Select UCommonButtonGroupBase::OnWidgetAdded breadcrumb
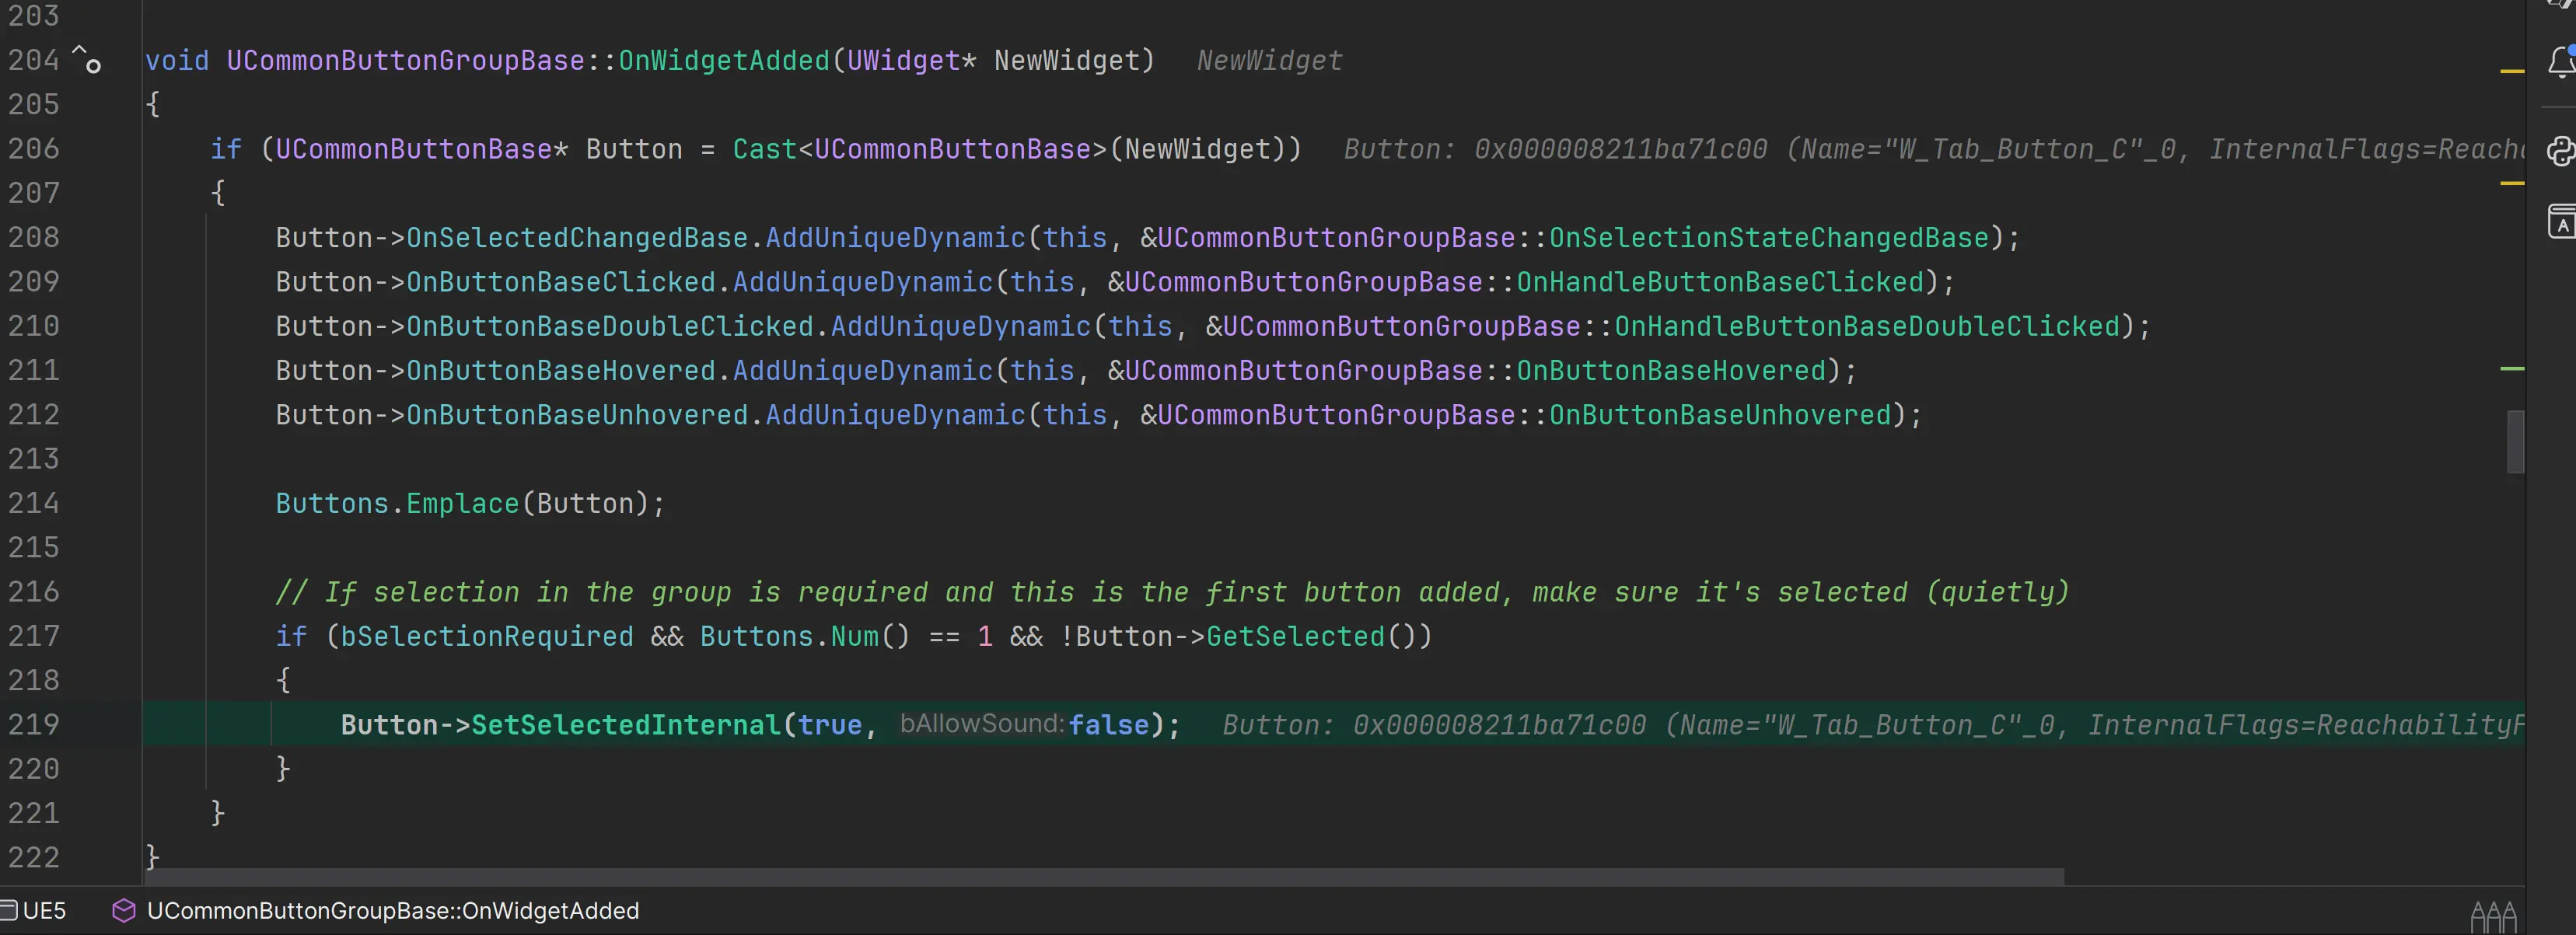This screenshot has width=2576, height=935. click(x=392, y=910)
